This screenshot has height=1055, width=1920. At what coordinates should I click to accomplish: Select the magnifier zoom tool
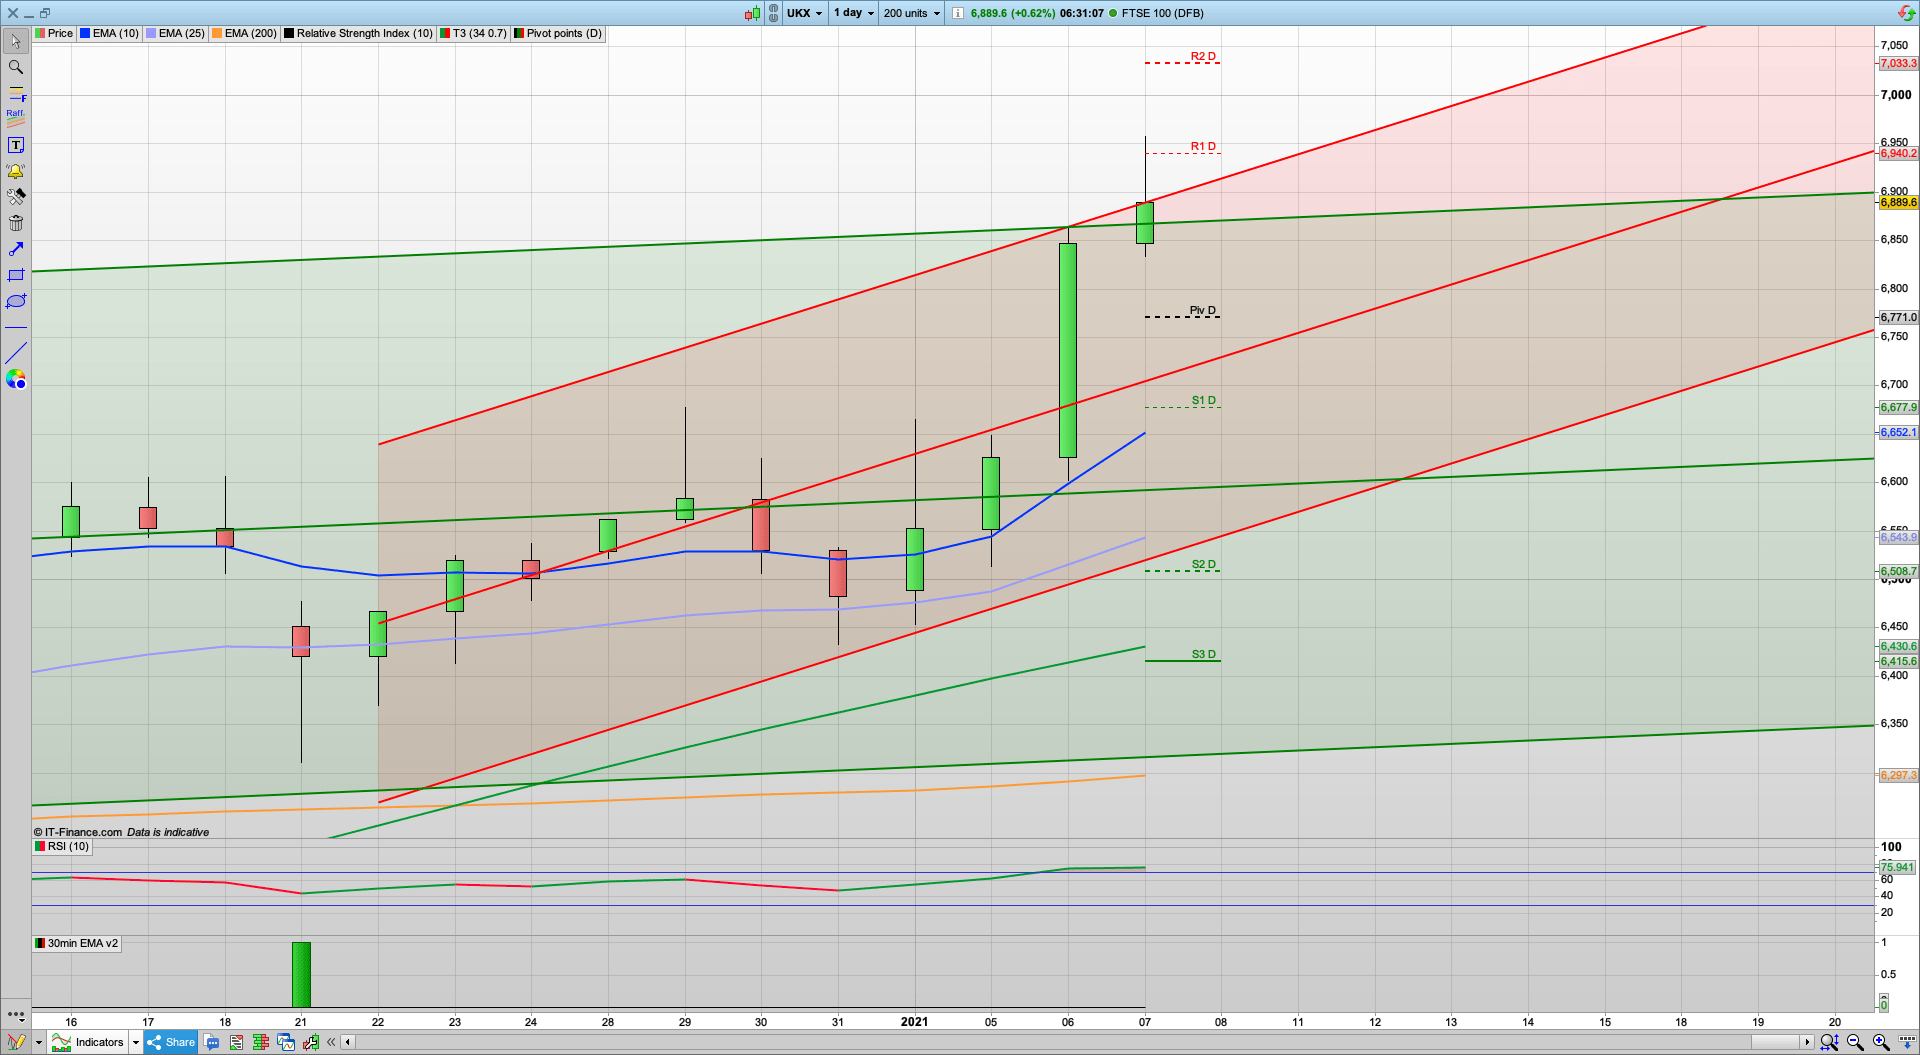click(15, 67)
